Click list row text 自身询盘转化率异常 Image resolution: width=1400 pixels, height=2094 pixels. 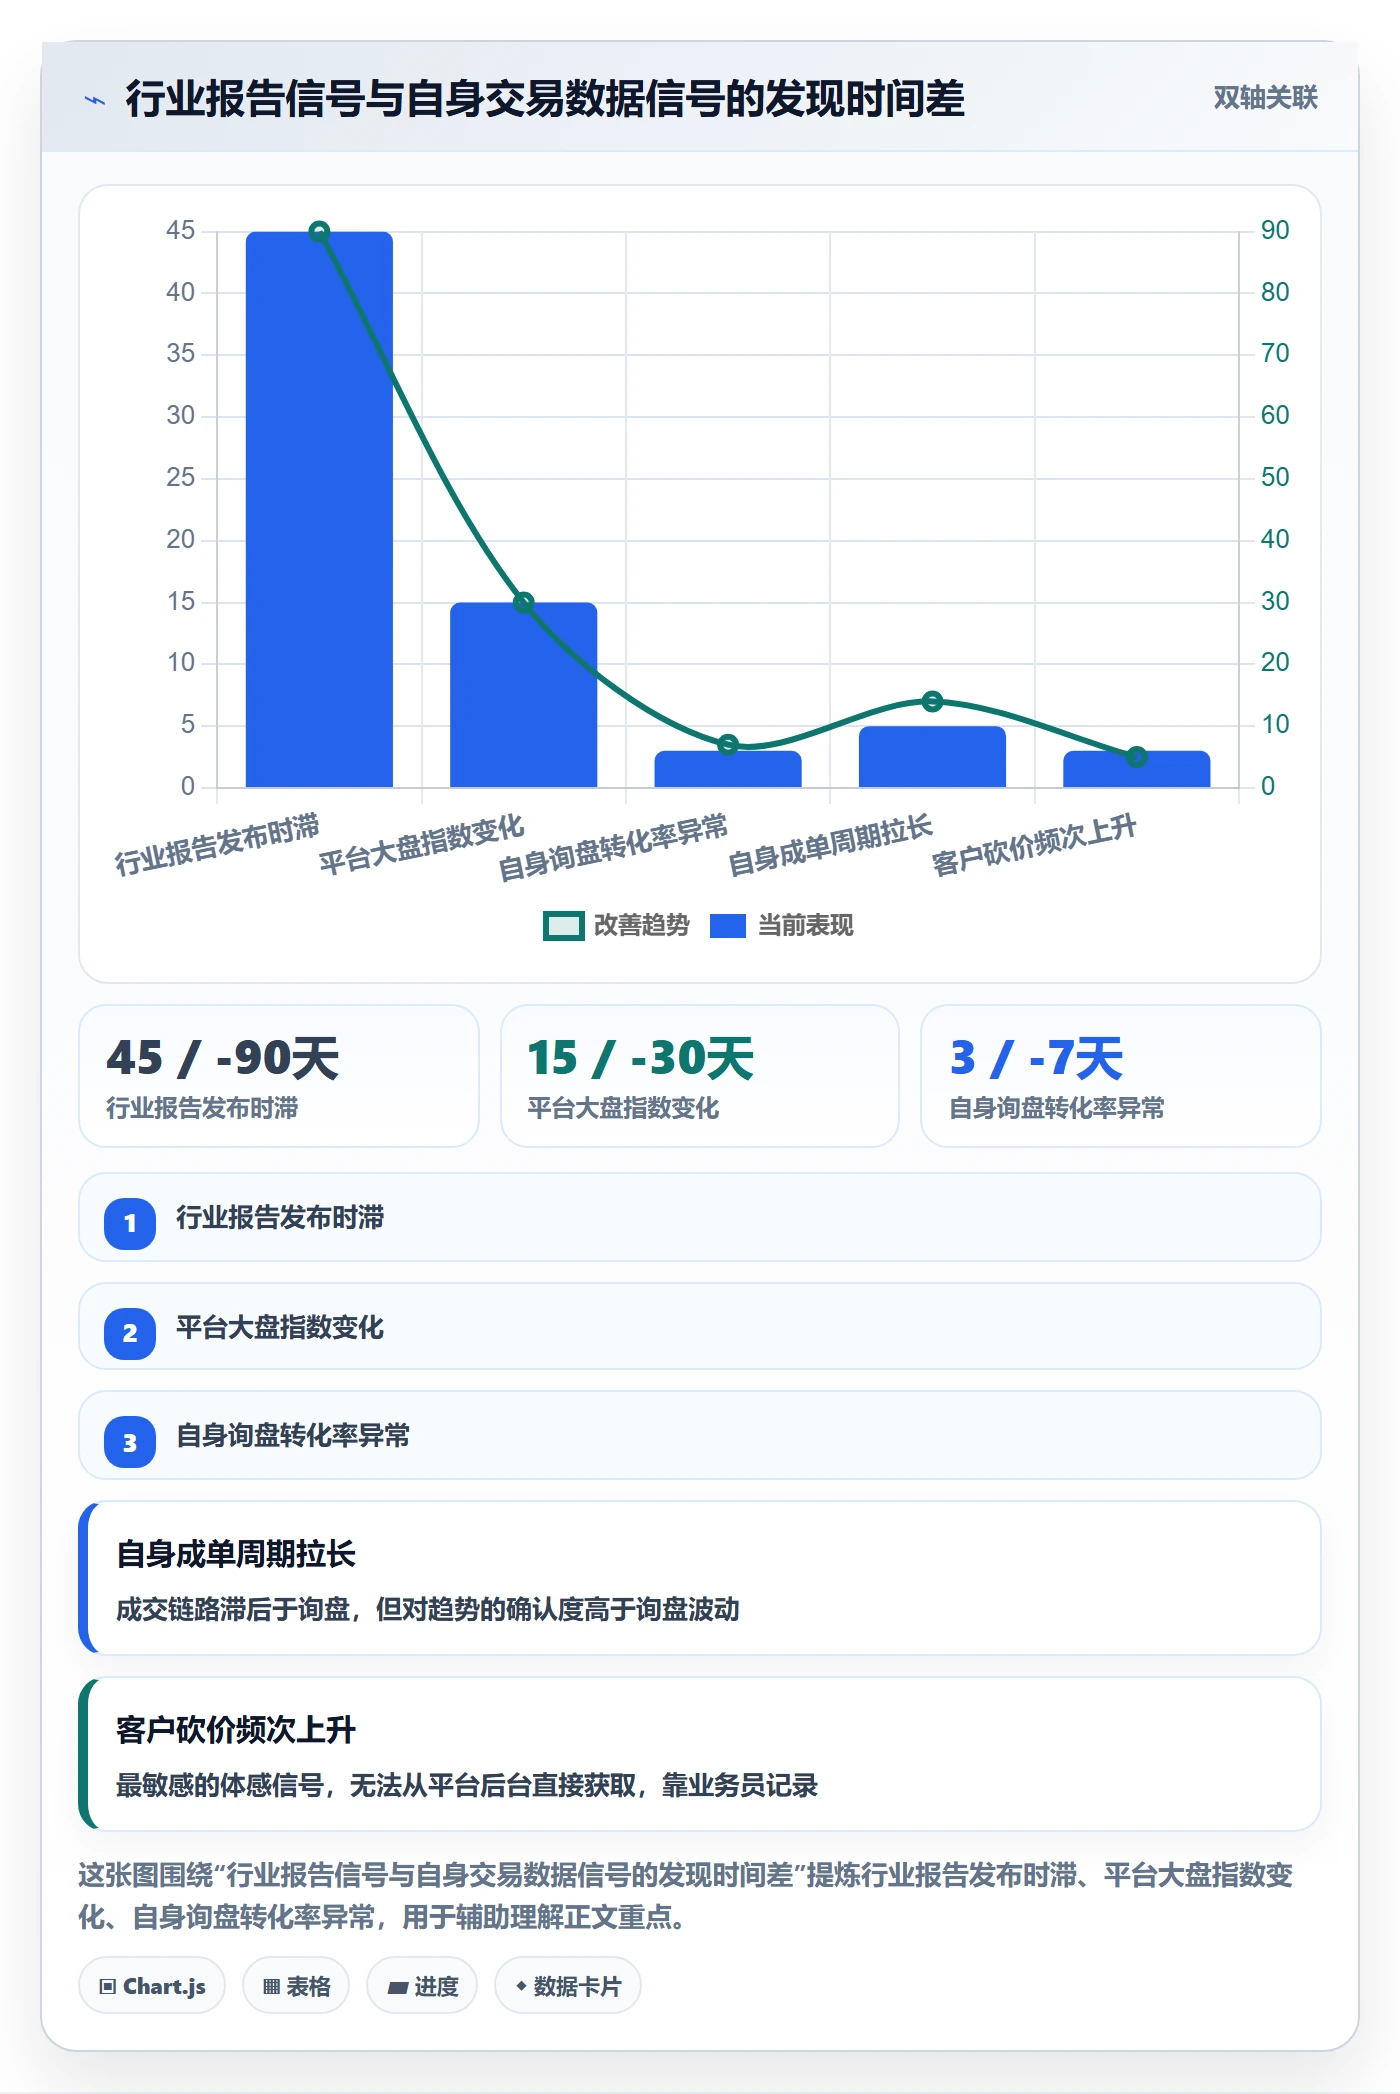tap(293, 1436)
